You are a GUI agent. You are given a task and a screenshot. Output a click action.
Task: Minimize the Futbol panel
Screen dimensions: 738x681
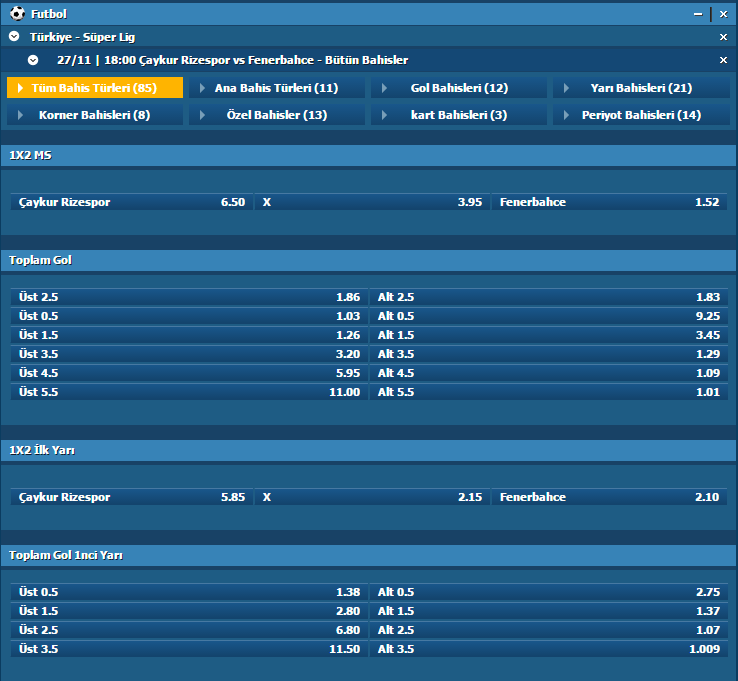(x=698, y=14)
